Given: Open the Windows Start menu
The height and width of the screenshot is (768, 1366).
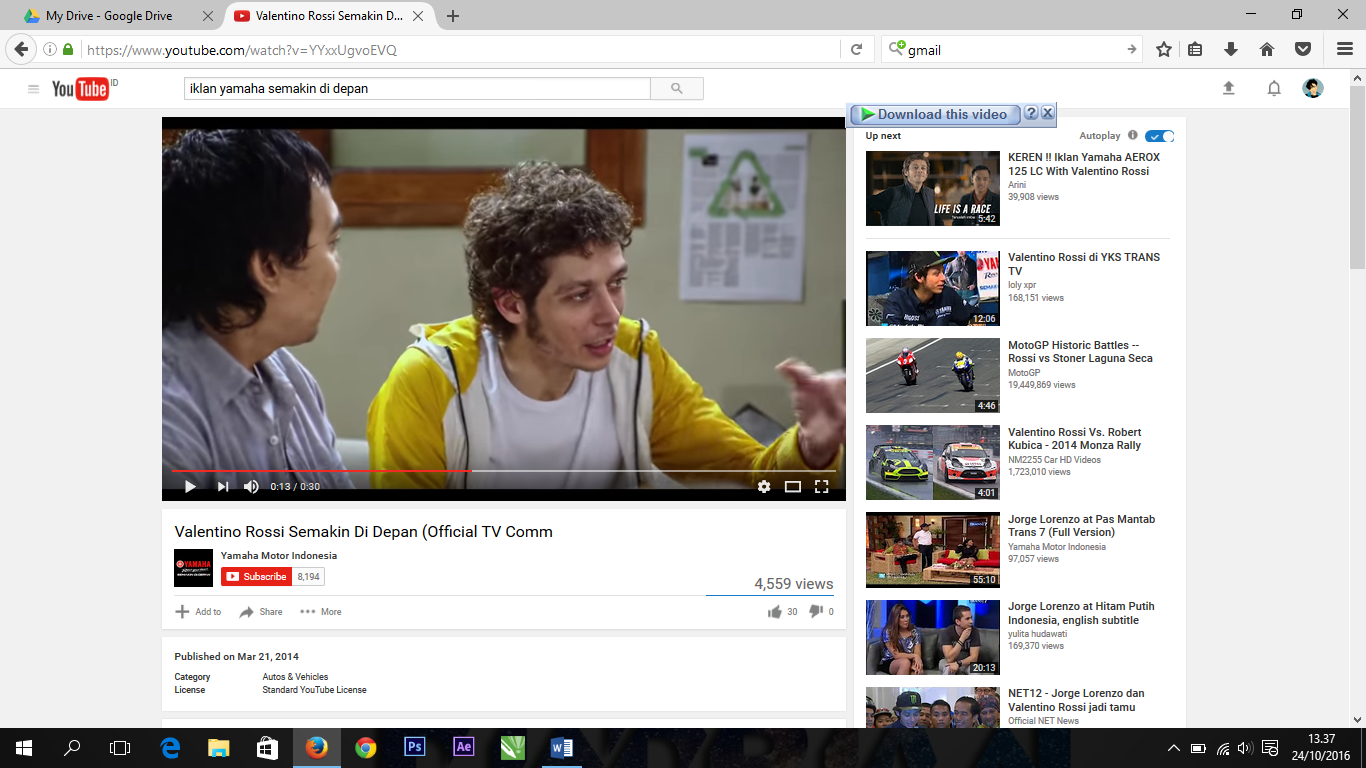Looking at the screenshot, I should click(23, 747).
